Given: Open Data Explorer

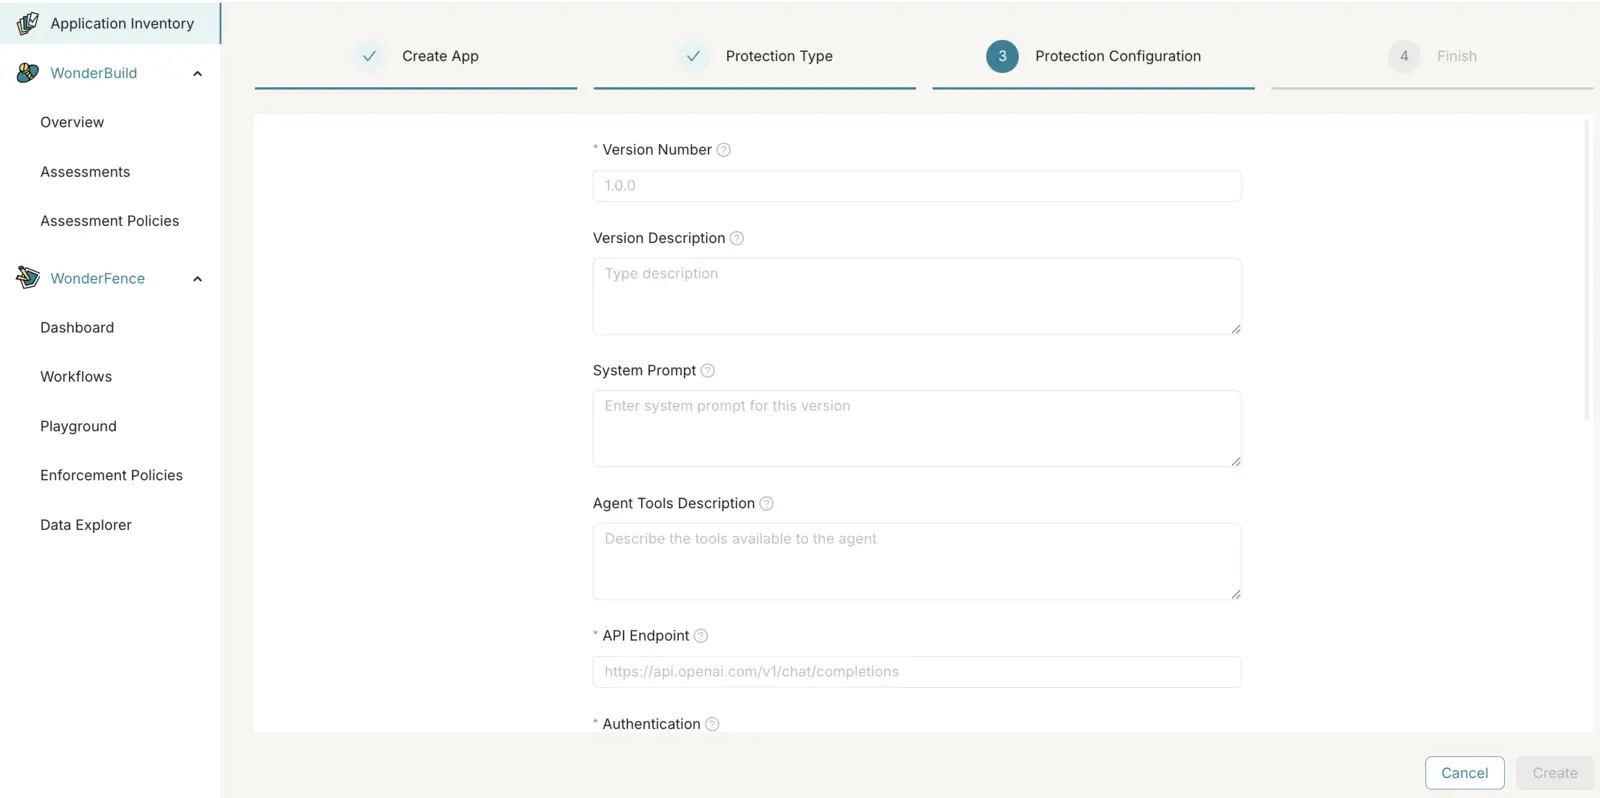Looking at the screenshot, I should (x=86, y=525).
